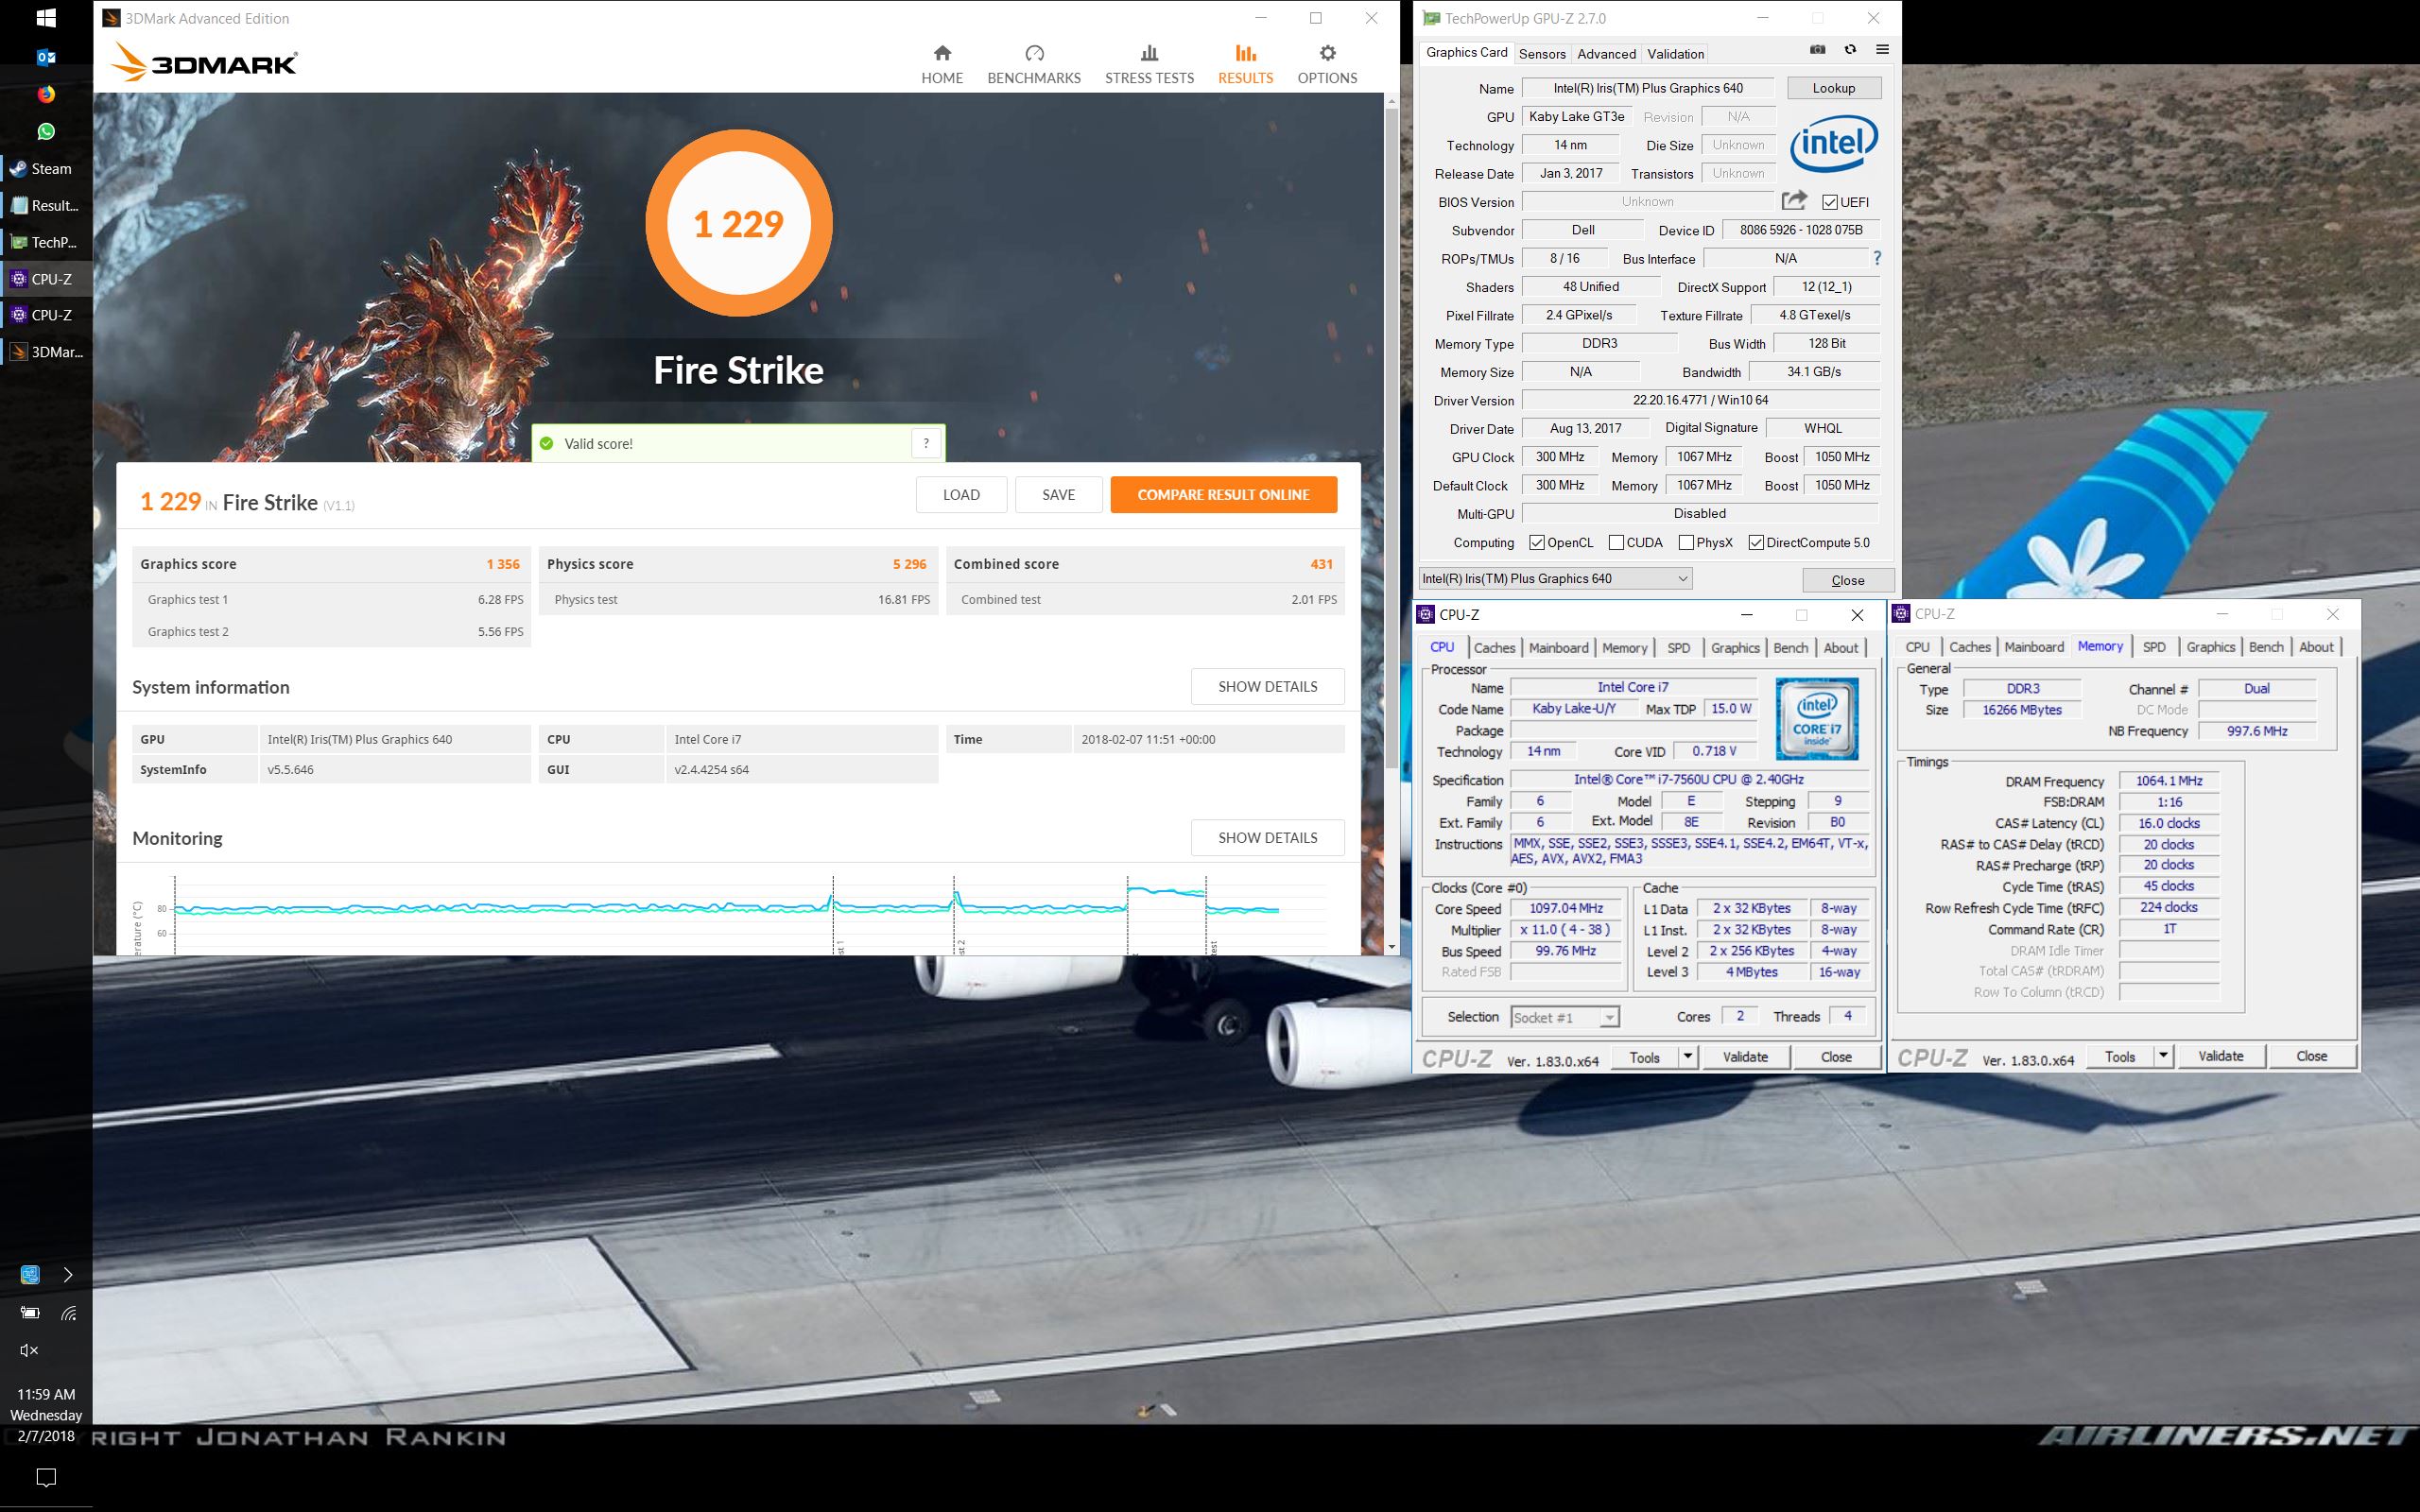Click the Load button in 3DMark
The height and width of the screenshot is (1512, 2420).
pos(961,494)
